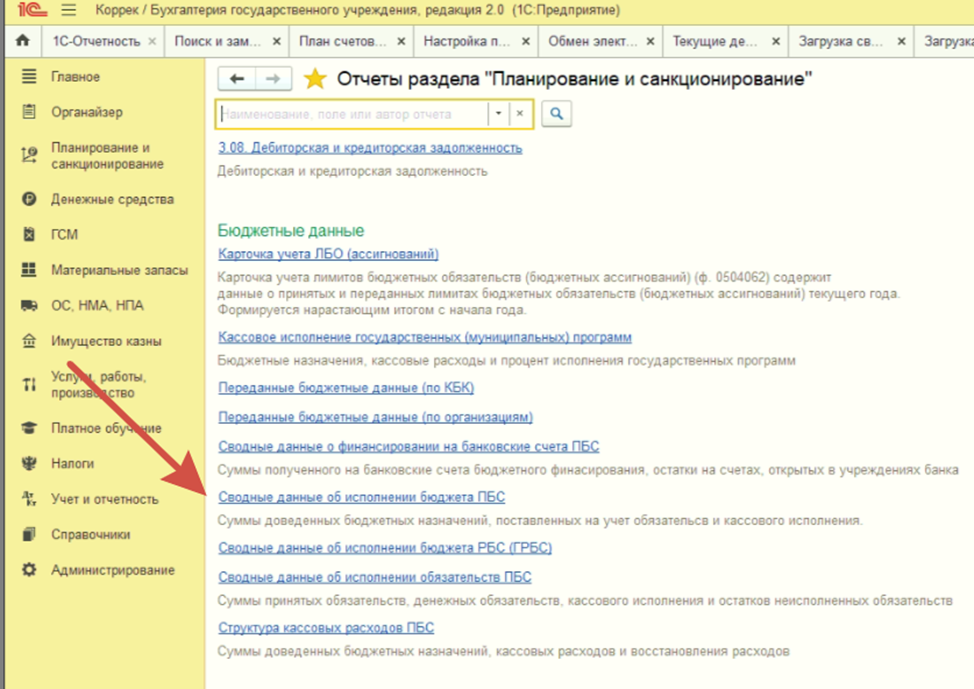This screenshot has width=974, height=689.
Task: Click the Главное section icon
Action: click(x=29, y=76)
